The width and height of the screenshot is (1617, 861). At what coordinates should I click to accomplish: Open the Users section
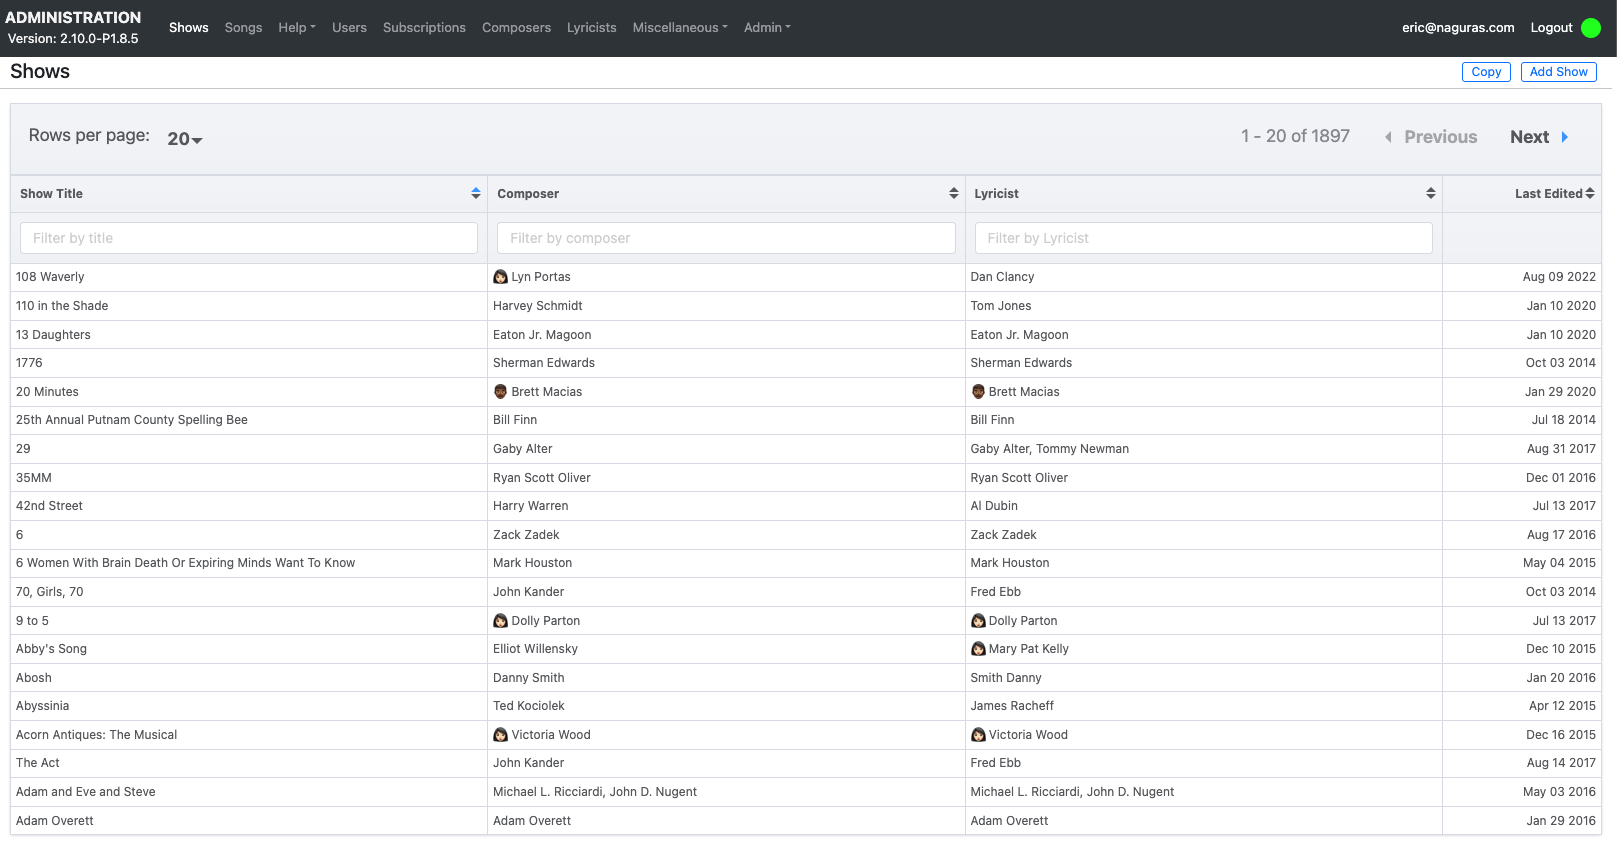click(349, 28)
